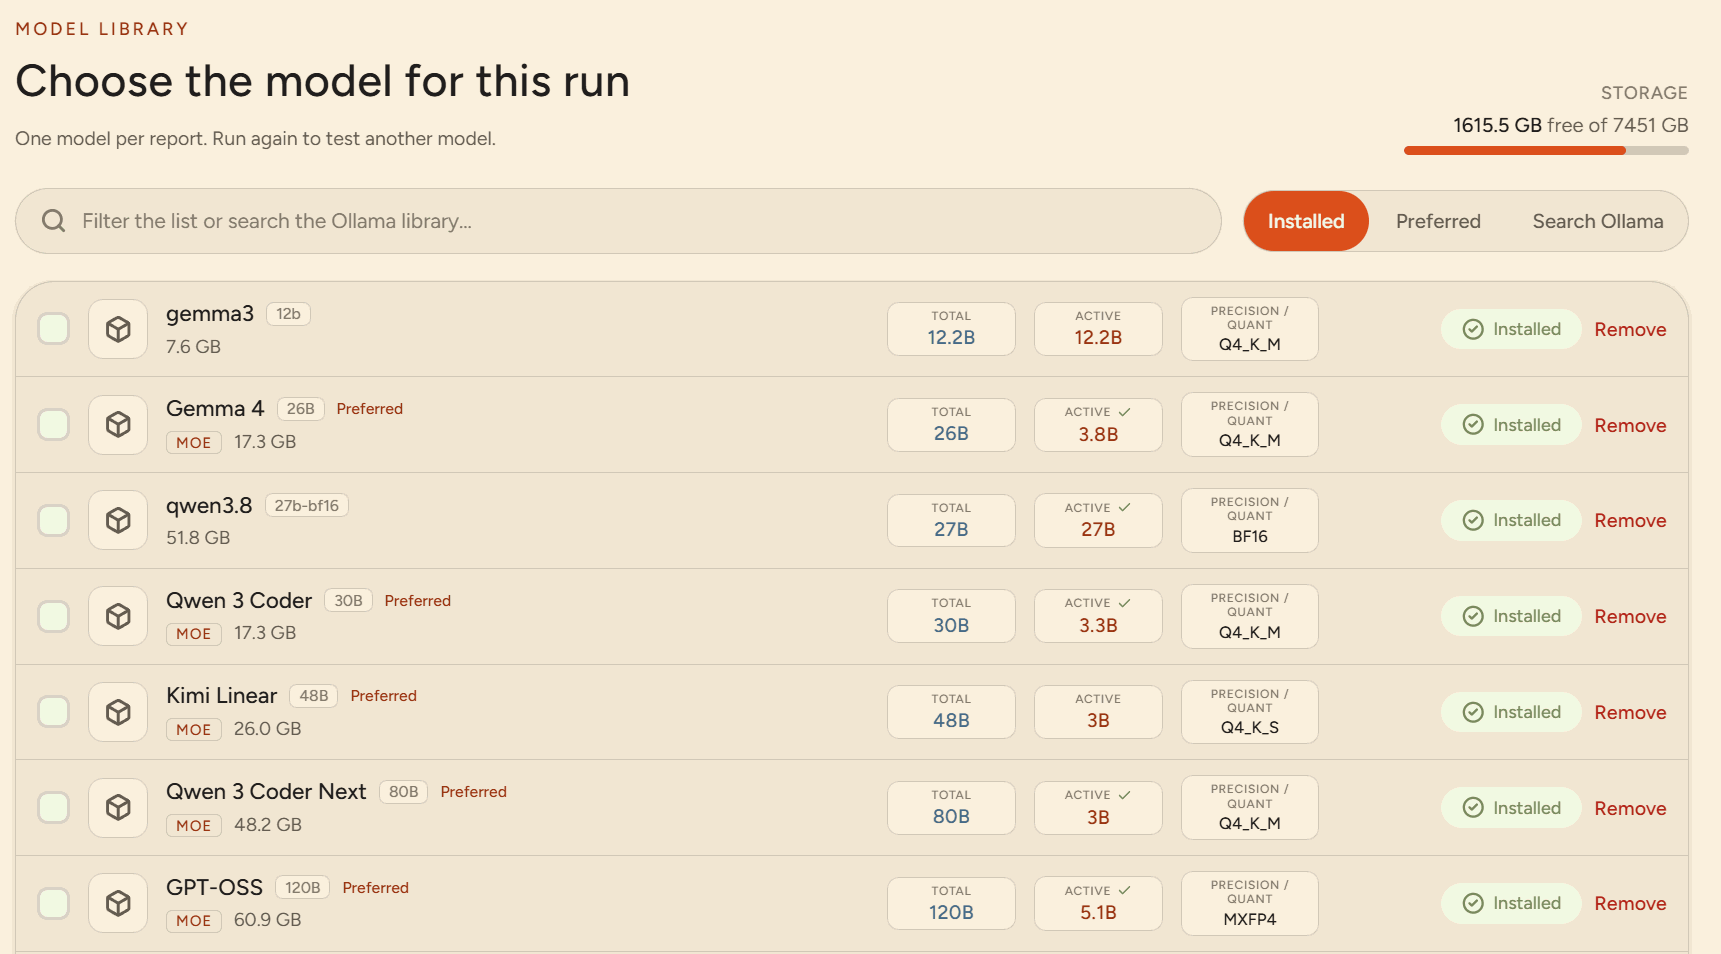Screen dimensions: 1721x954
Task: Click the Q4_K_S quant value
Action: coord(1250,727)
